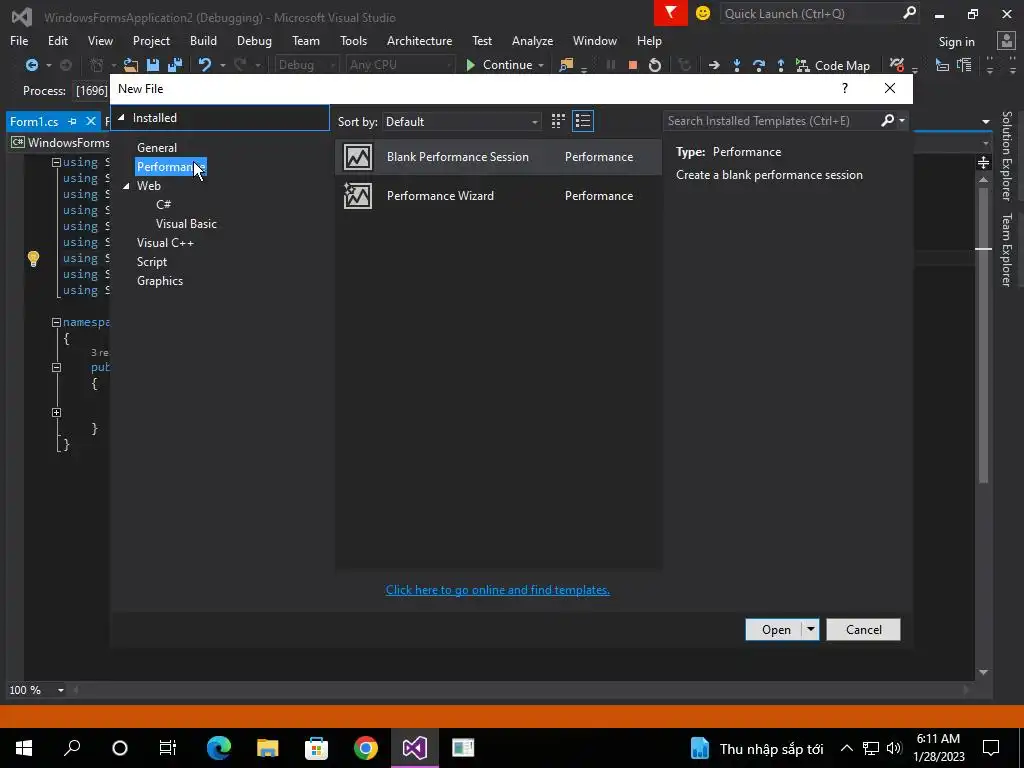Select the Script category
1024x768 pixels.
tap(152, 262)
